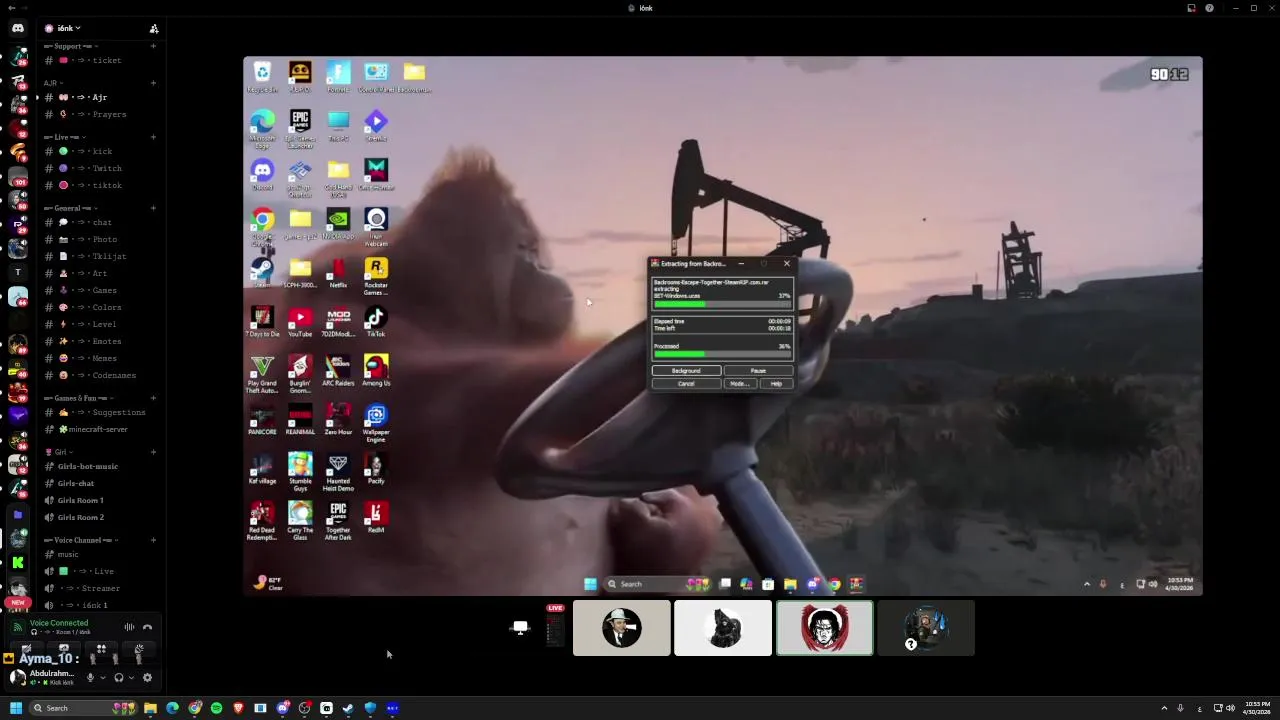
Task: Select the red-winged avatar participant tile
Action: [825, 628]
